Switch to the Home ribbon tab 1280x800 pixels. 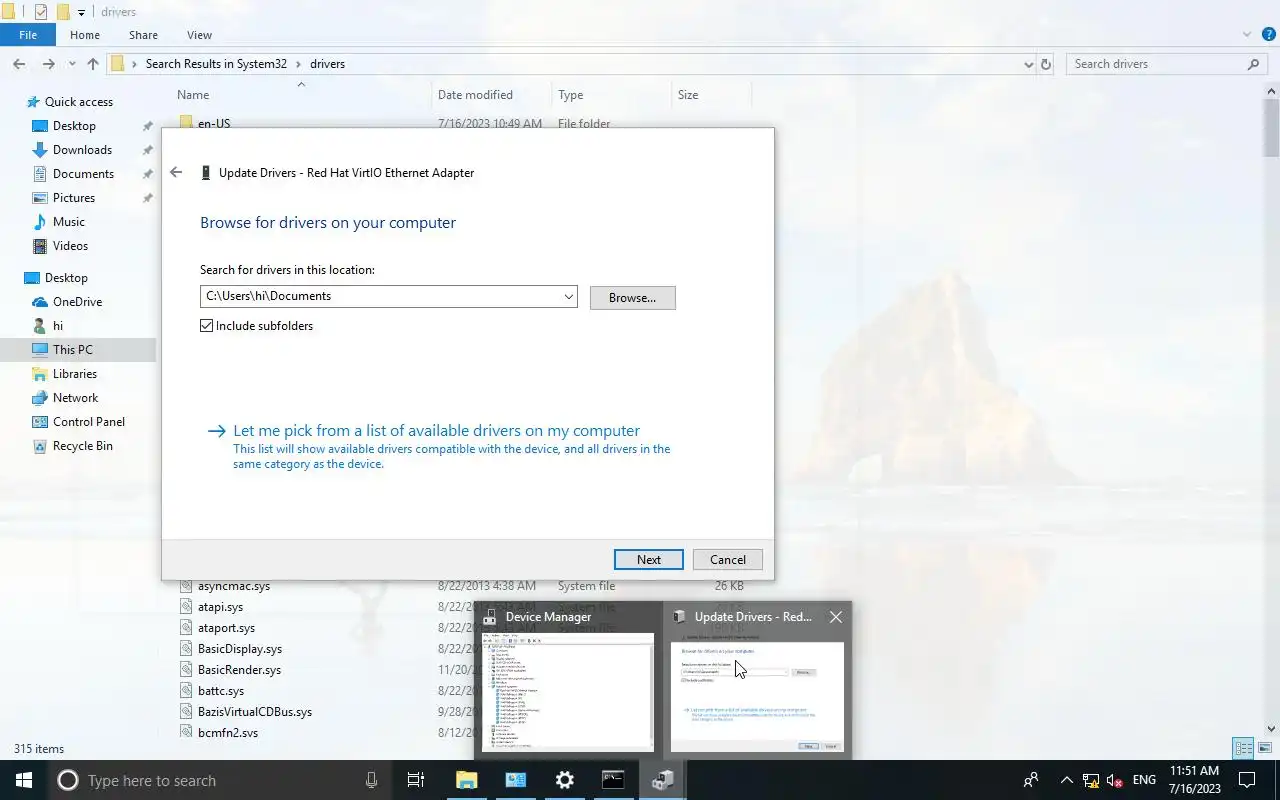(85, 35)
